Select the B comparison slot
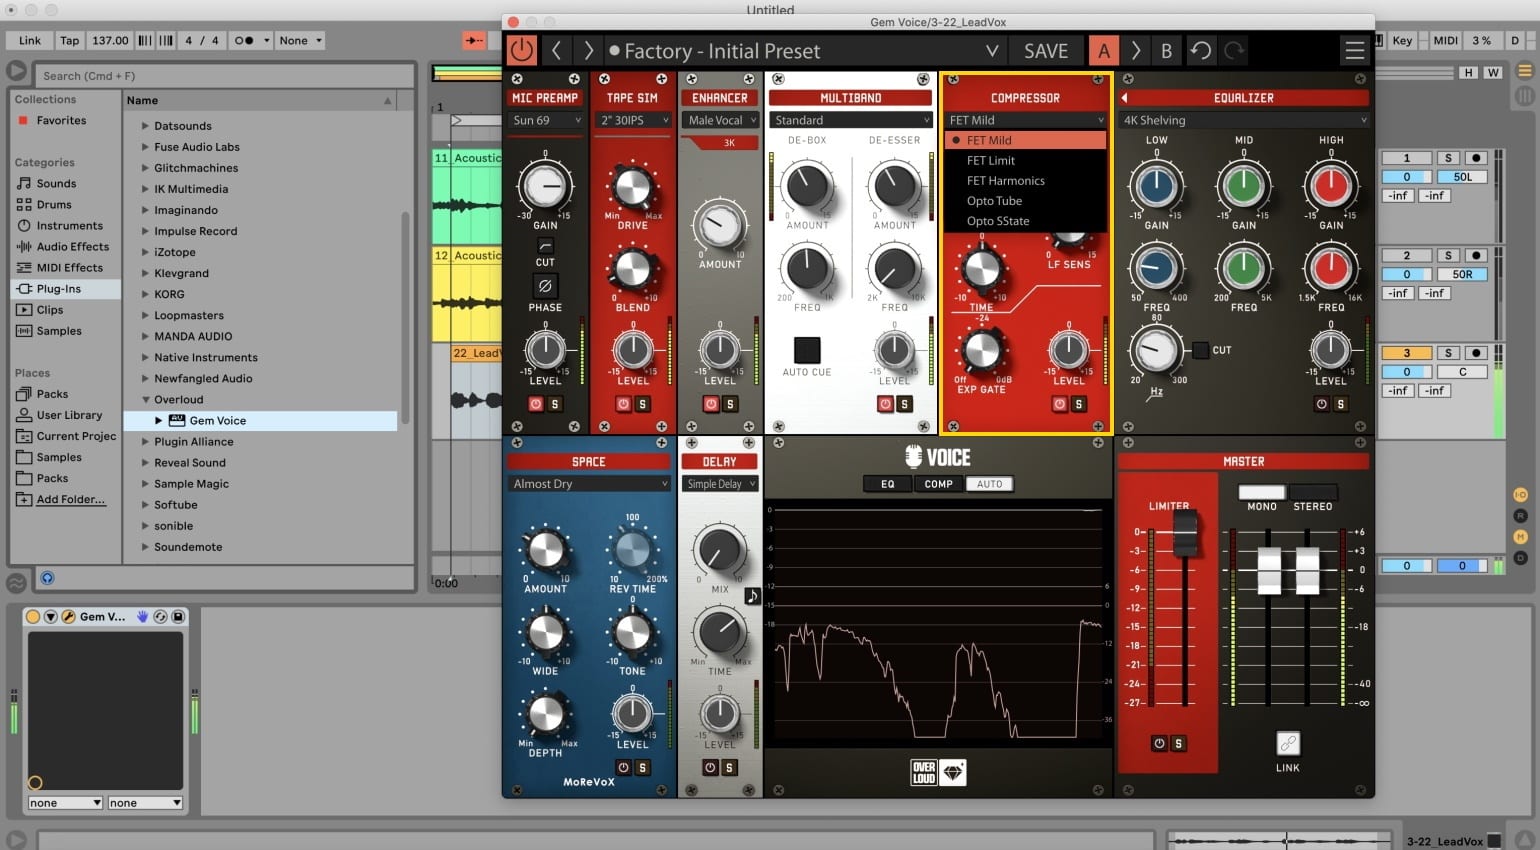This screenshot has height=850, width=1540. (x=1166, y=50)
